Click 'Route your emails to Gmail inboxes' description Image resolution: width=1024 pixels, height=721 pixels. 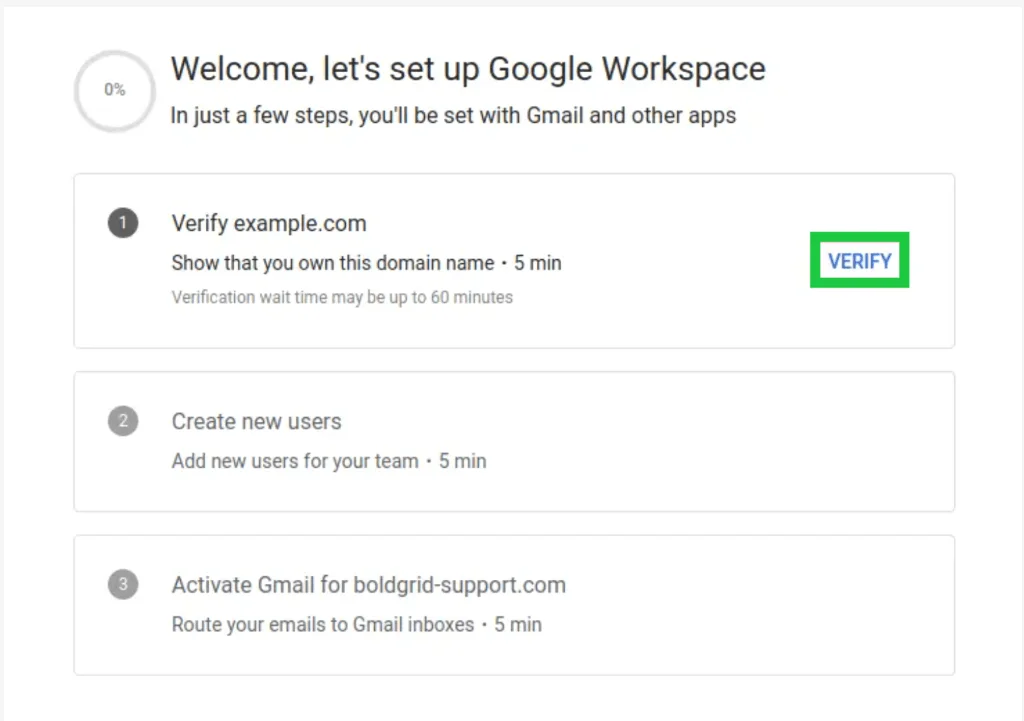point(322,624)
